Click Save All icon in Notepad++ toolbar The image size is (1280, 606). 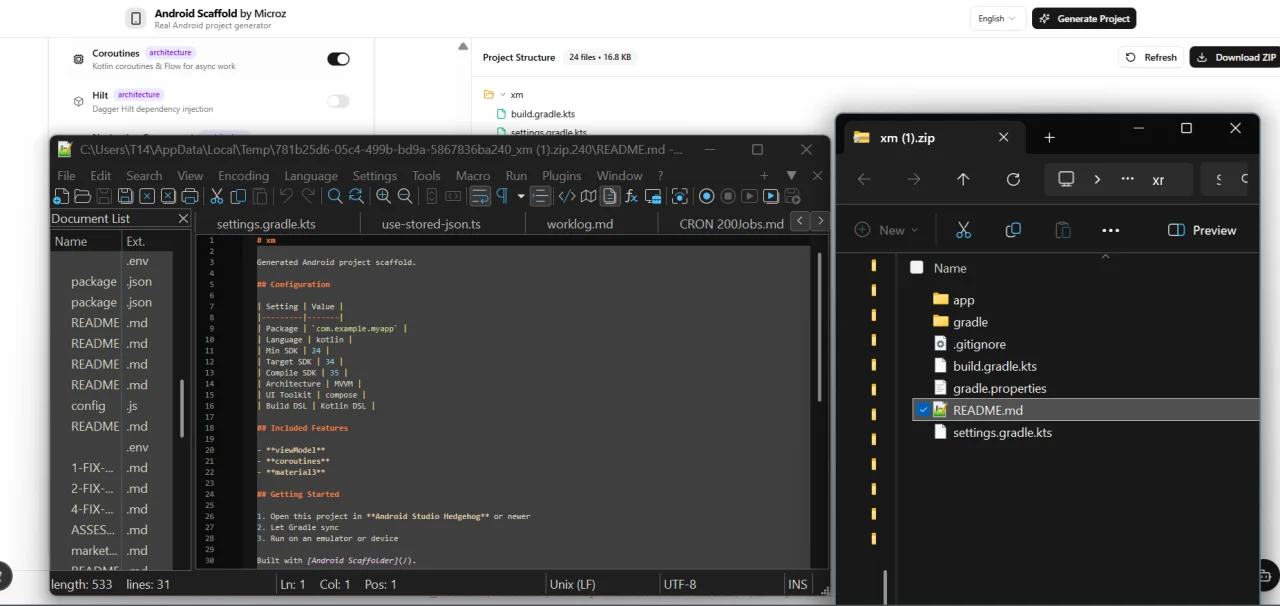(126, 196)
